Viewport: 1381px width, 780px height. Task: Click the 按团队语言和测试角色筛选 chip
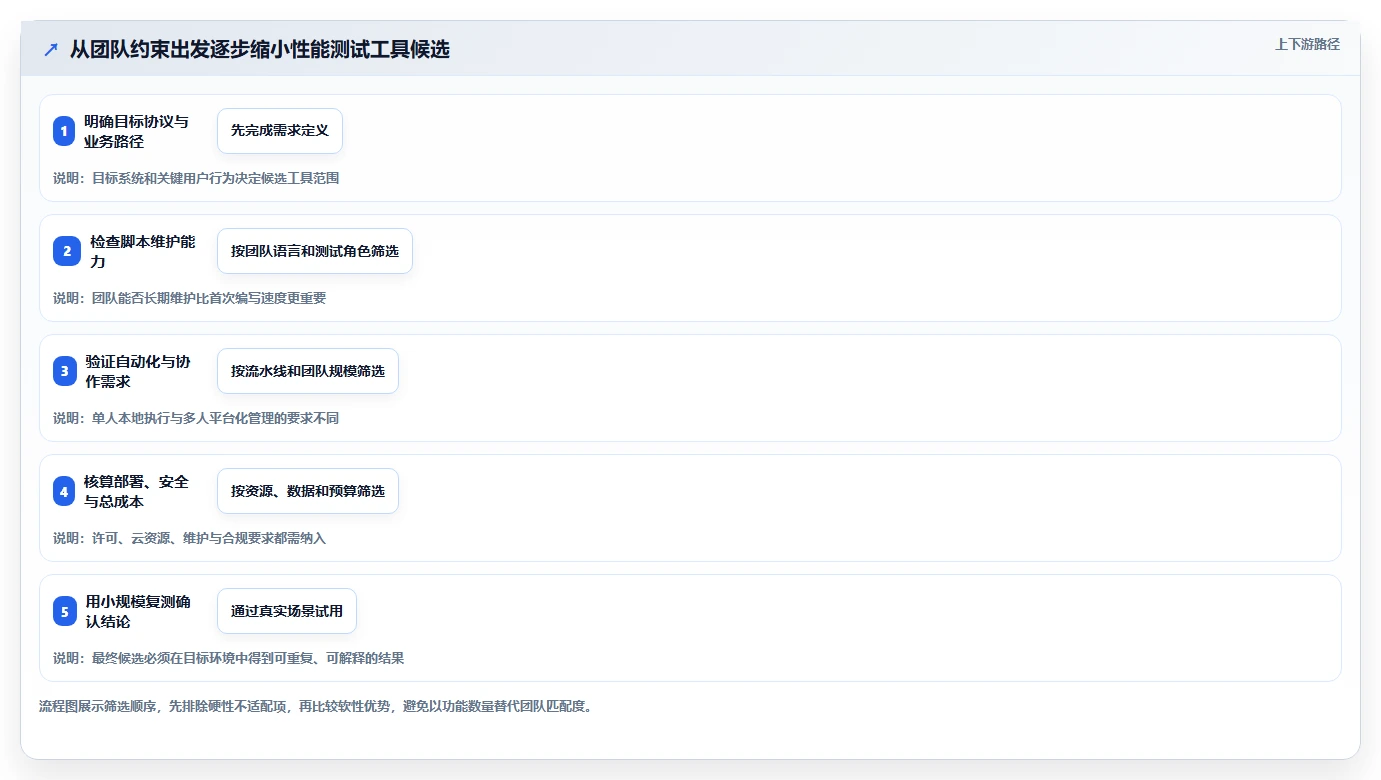coord(315,251)
